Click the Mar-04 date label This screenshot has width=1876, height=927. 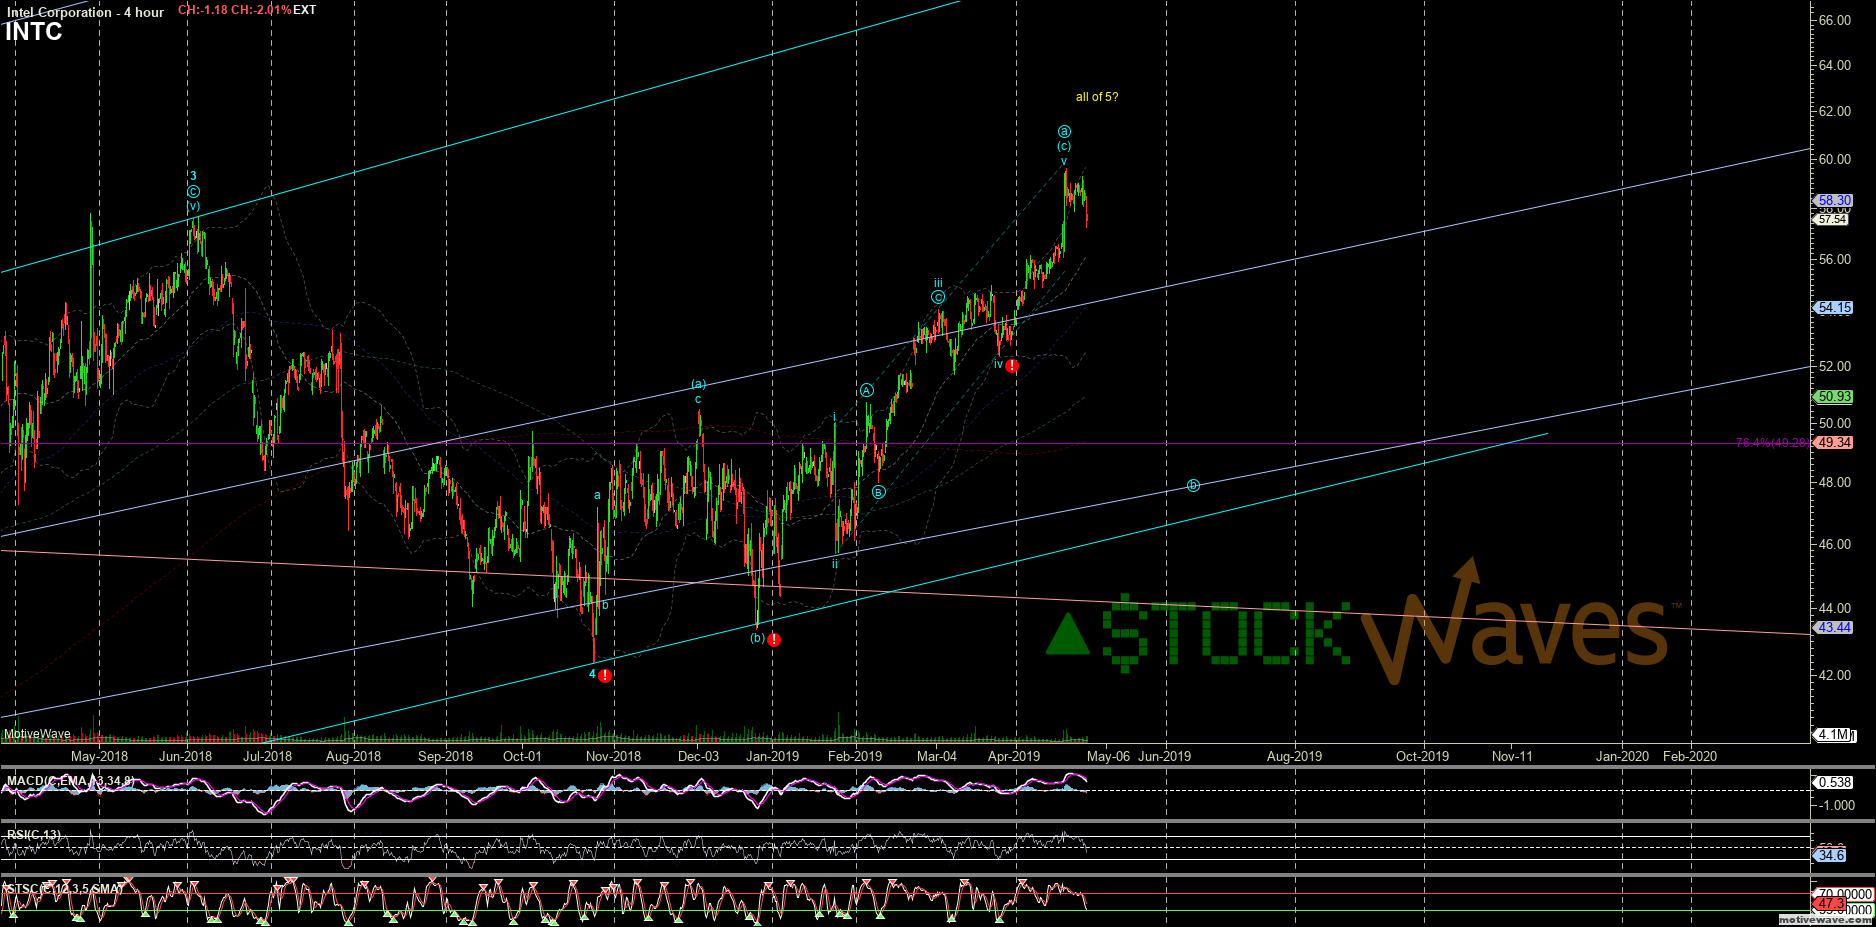coord(937,756)
